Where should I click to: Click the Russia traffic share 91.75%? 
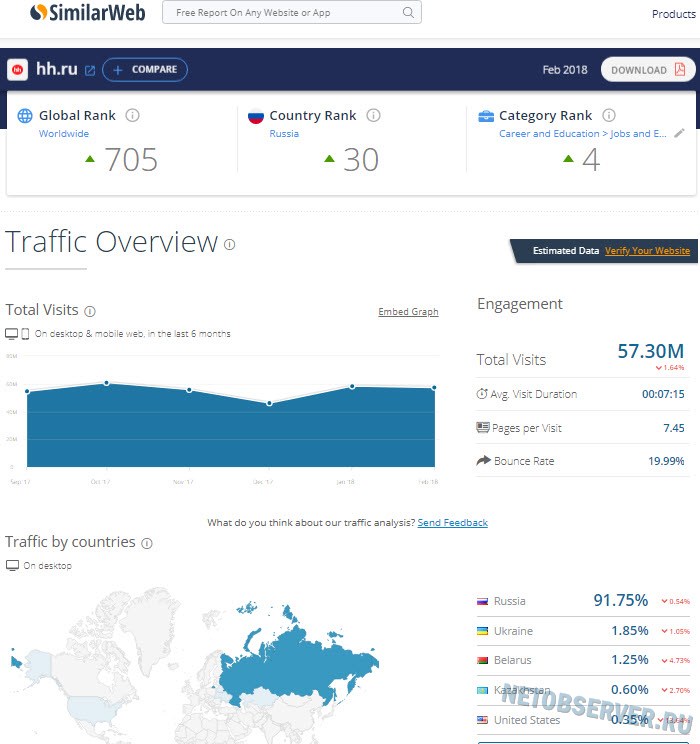(x=621, y=600)
